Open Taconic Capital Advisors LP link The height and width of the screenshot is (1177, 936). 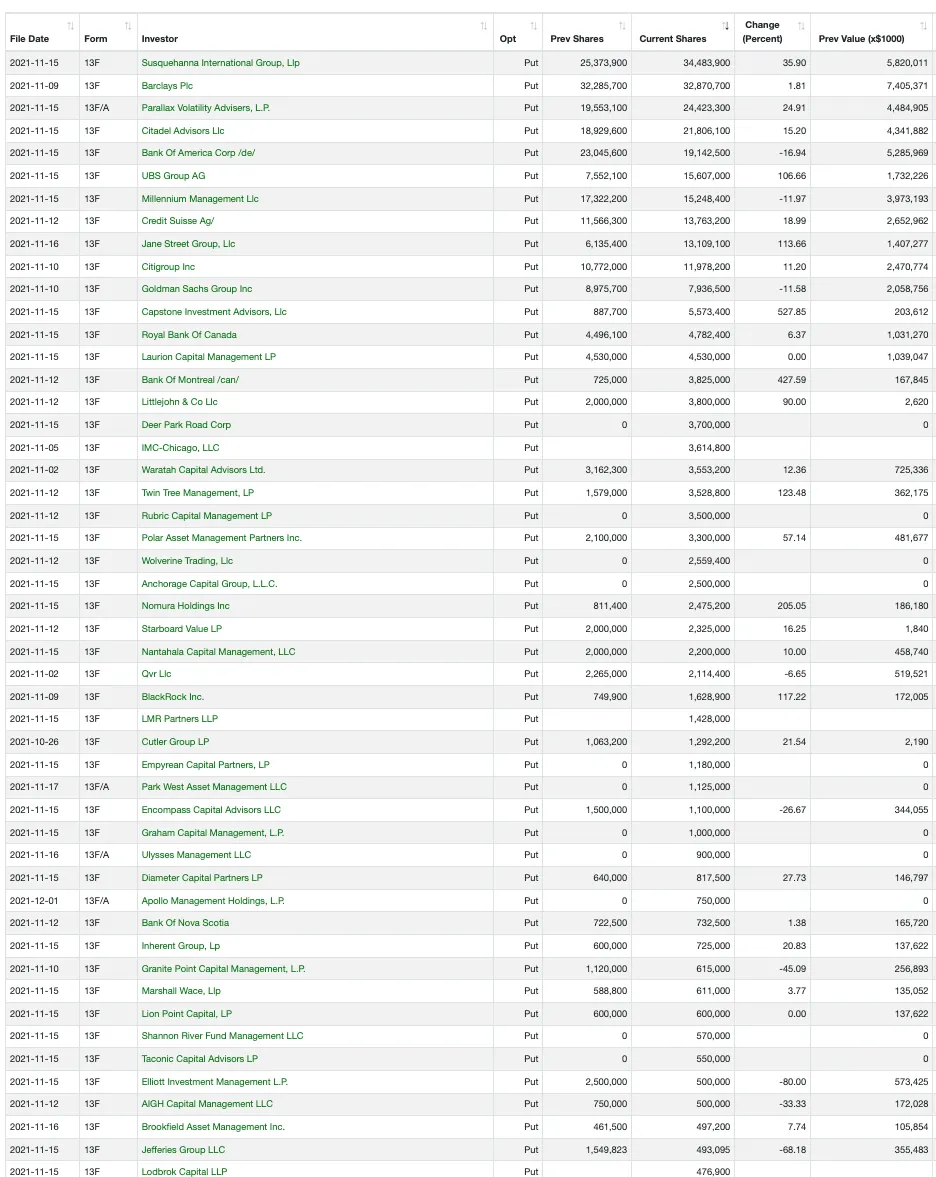point(200,1059)
